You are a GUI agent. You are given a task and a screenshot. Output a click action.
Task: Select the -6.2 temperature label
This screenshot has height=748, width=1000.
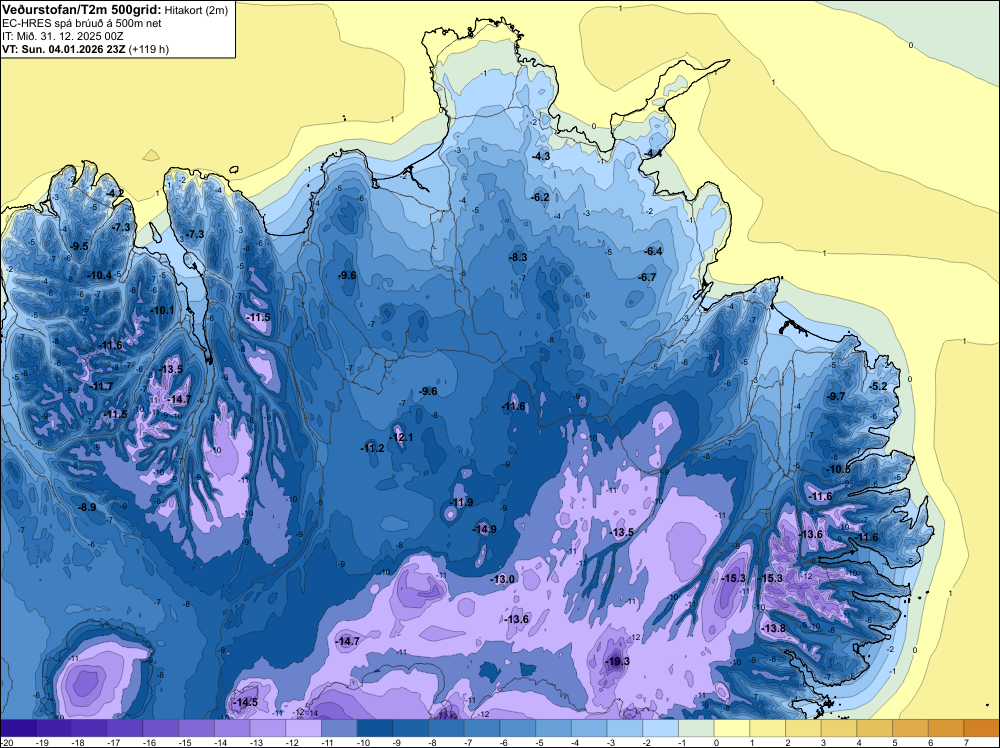pyautogui.click(x=540, y=198)
